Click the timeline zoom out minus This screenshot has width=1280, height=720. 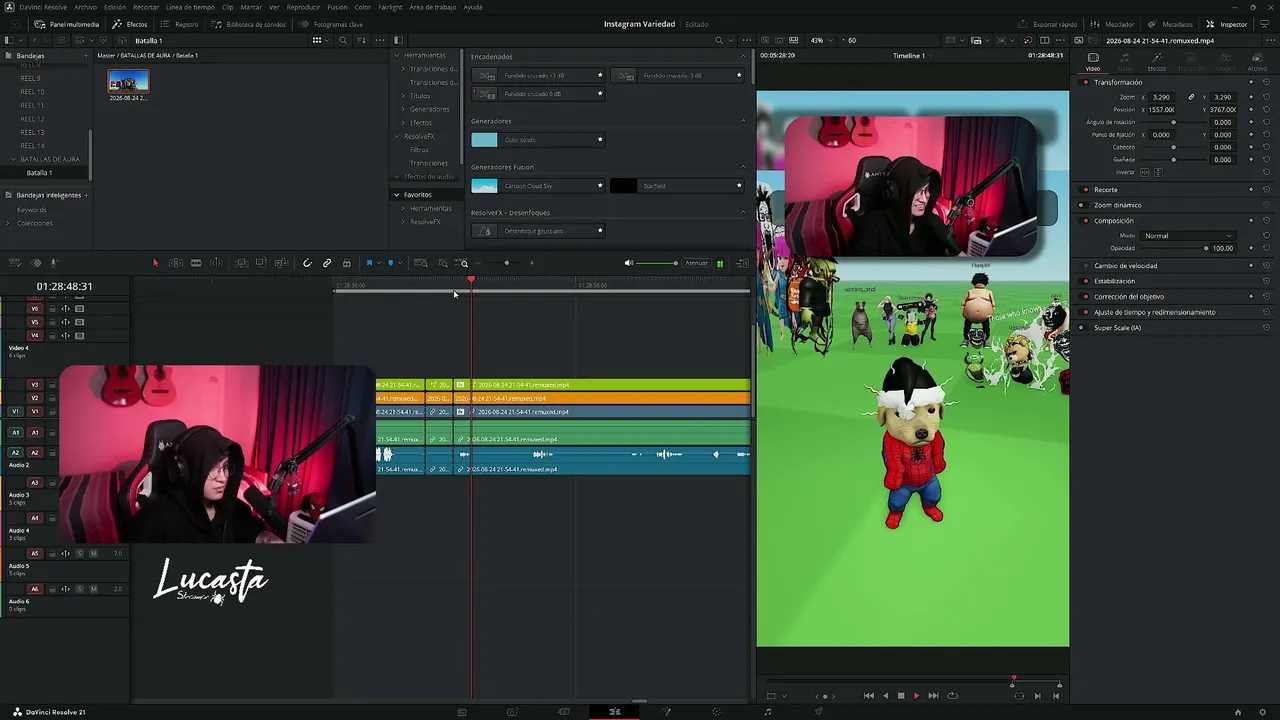click(479, 263)
